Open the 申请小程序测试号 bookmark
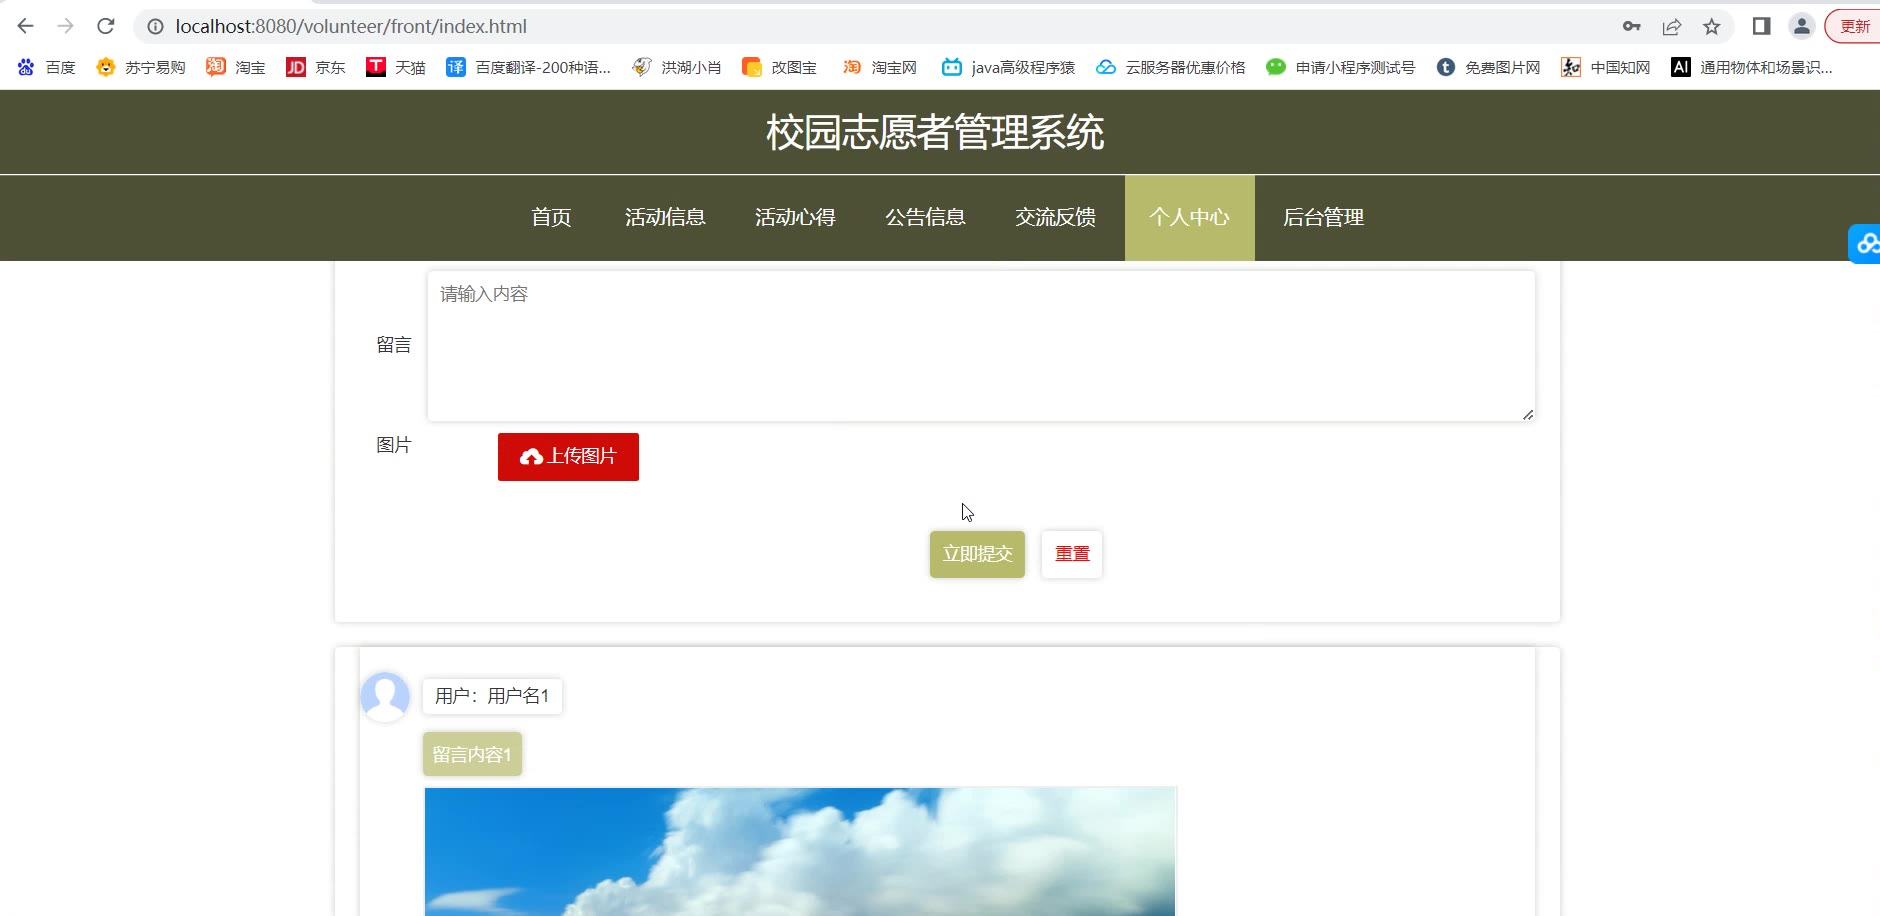The height and width of the screenshot is (916, 1880). 1340,67
